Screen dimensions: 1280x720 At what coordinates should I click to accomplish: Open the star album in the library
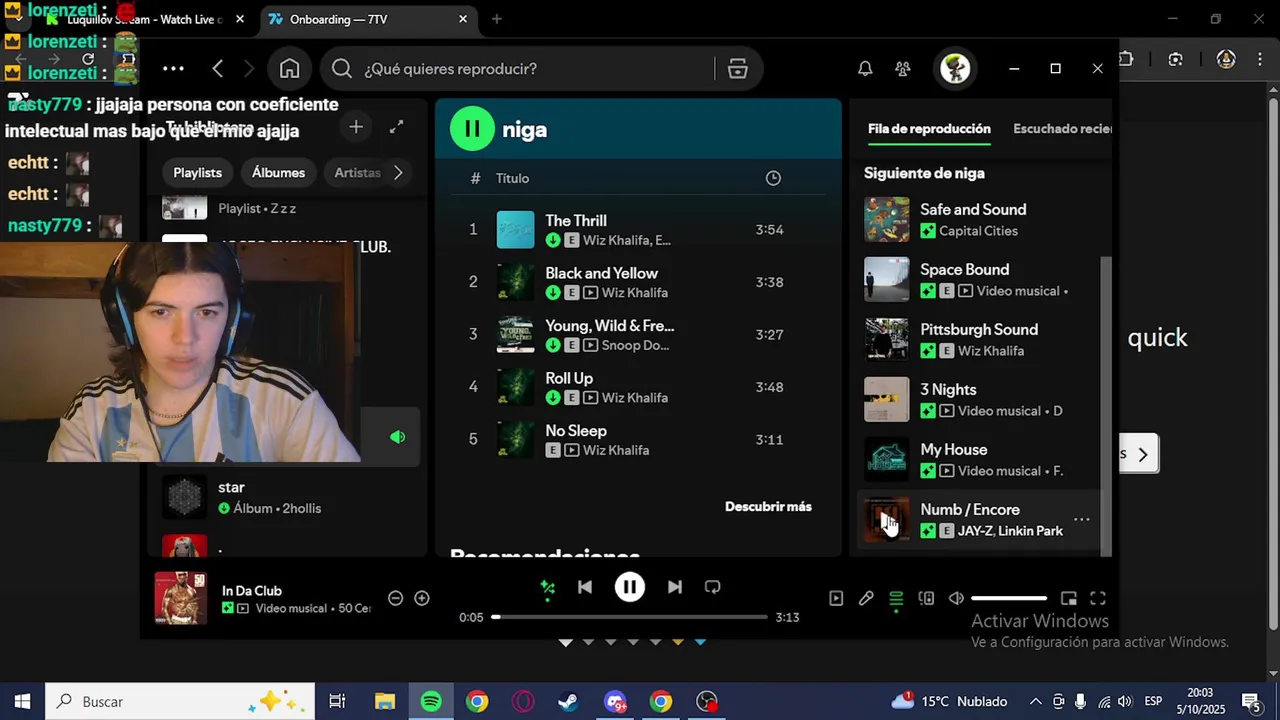click(x=286, y=498)
